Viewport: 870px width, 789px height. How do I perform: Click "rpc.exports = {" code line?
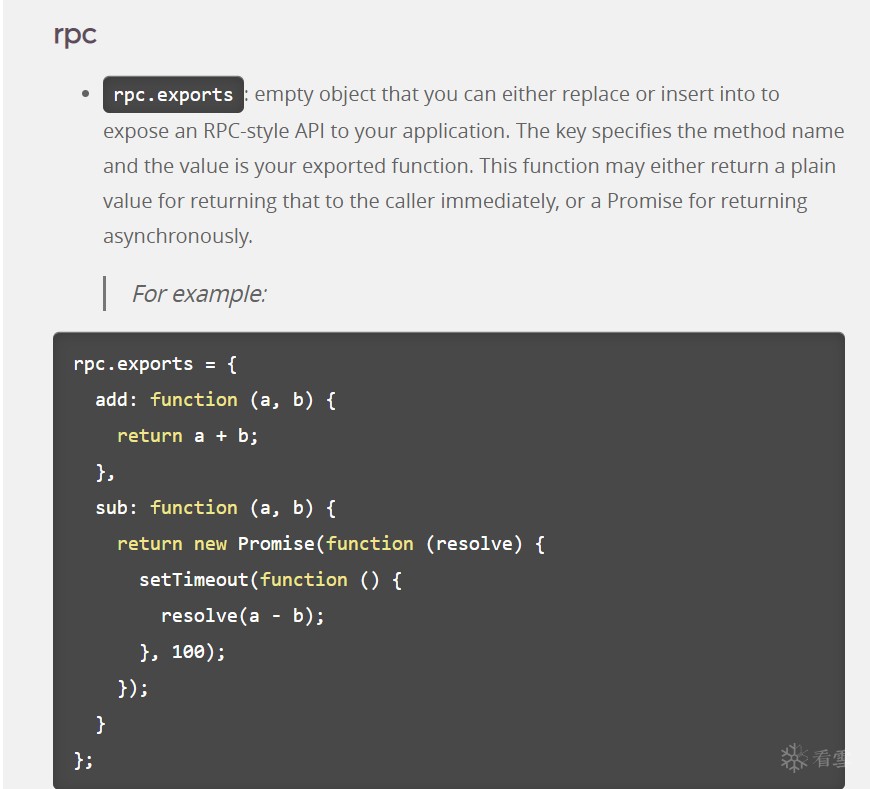coord(155,363)
